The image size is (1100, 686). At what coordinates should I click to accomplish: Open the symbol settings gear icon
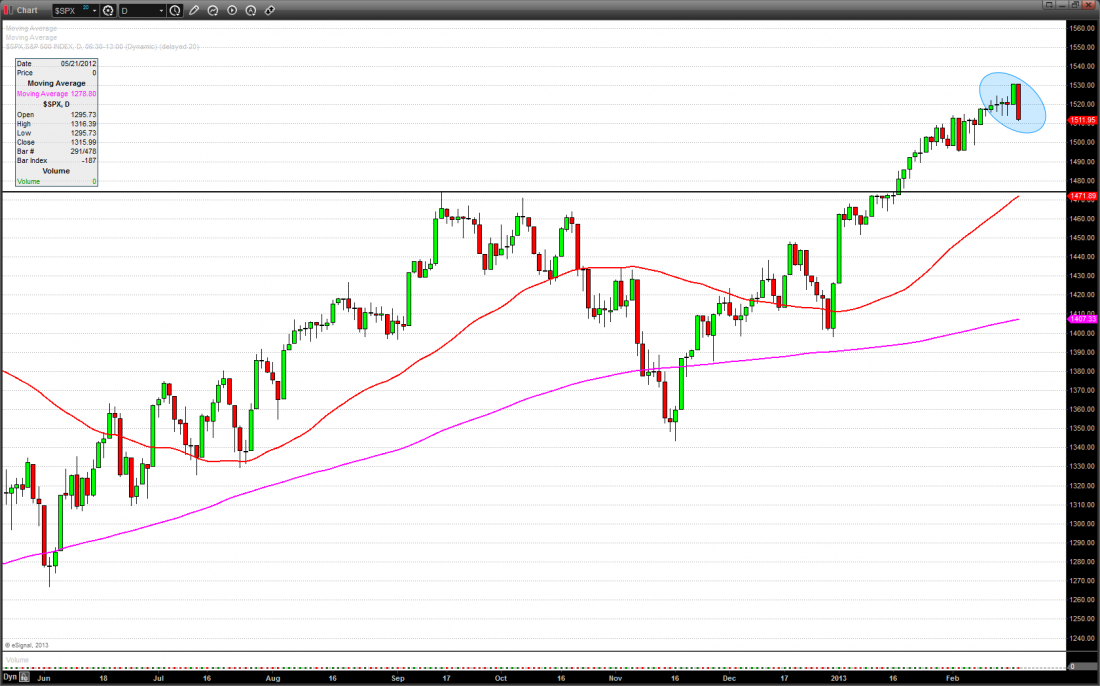[x=108, y=10]
